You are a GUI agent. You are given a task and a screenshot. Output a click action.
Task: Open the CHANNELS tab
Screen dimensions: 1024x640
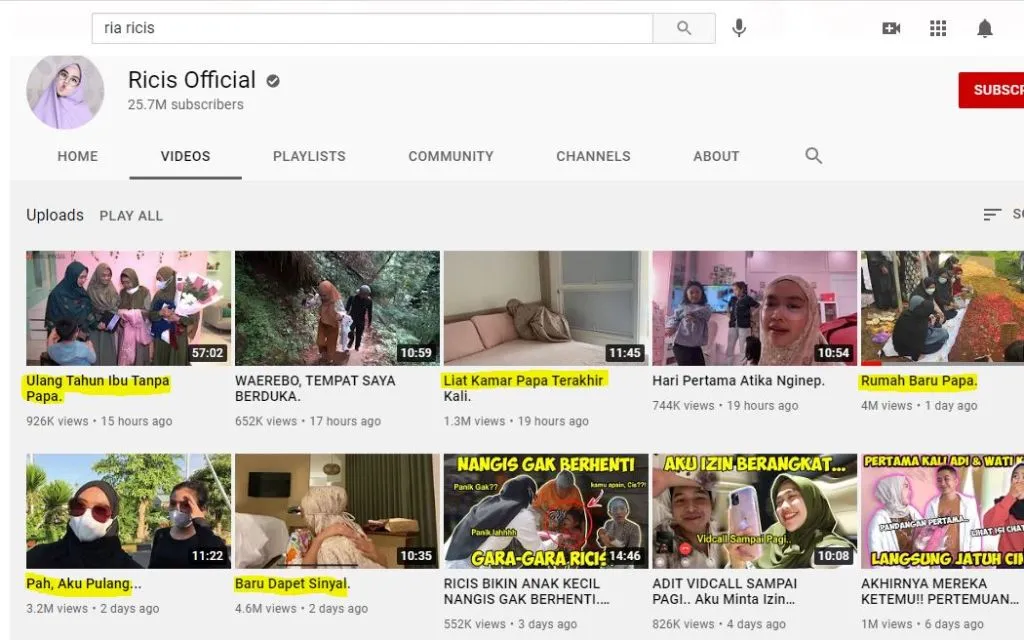tap(593, 156)
